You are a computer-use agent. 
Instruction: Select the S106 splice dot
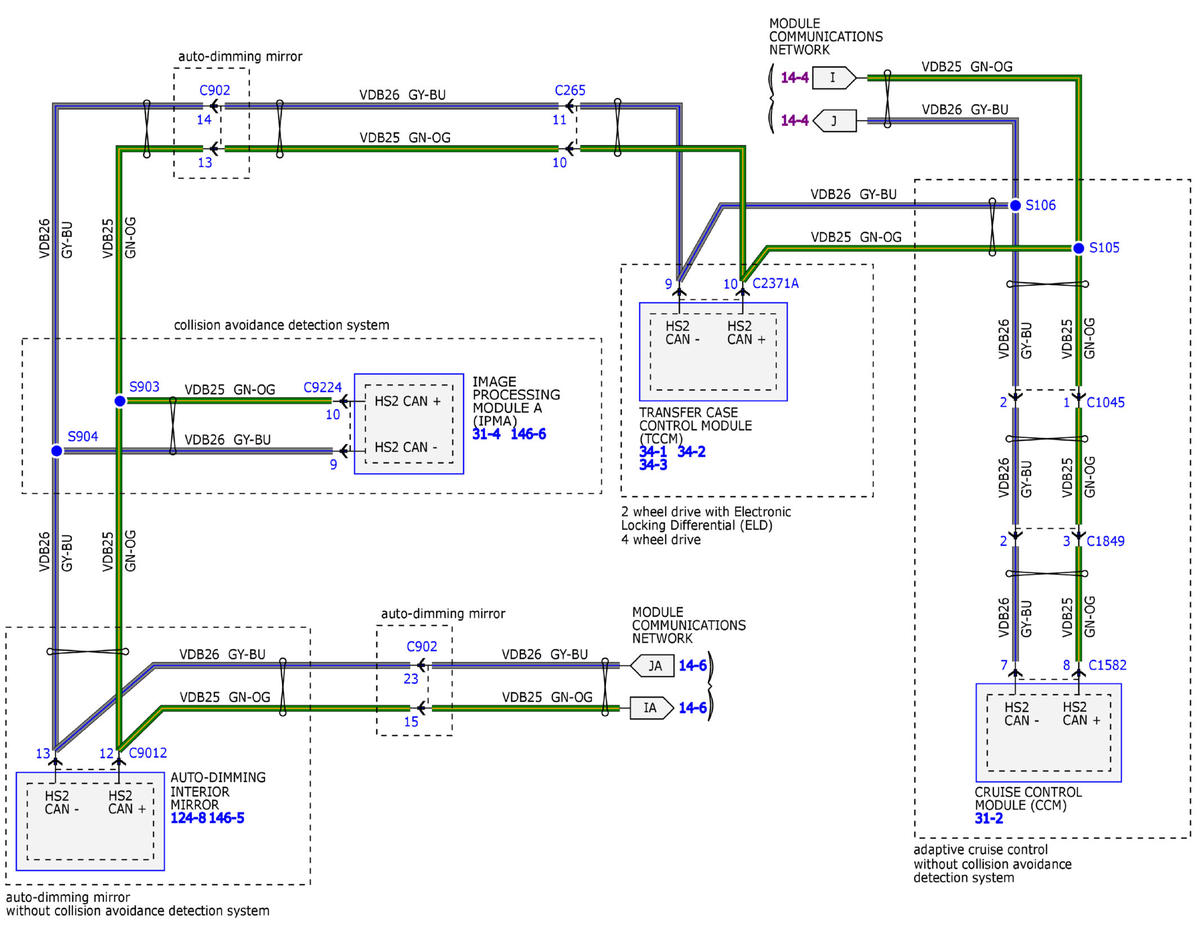(x=1015, y=205)
